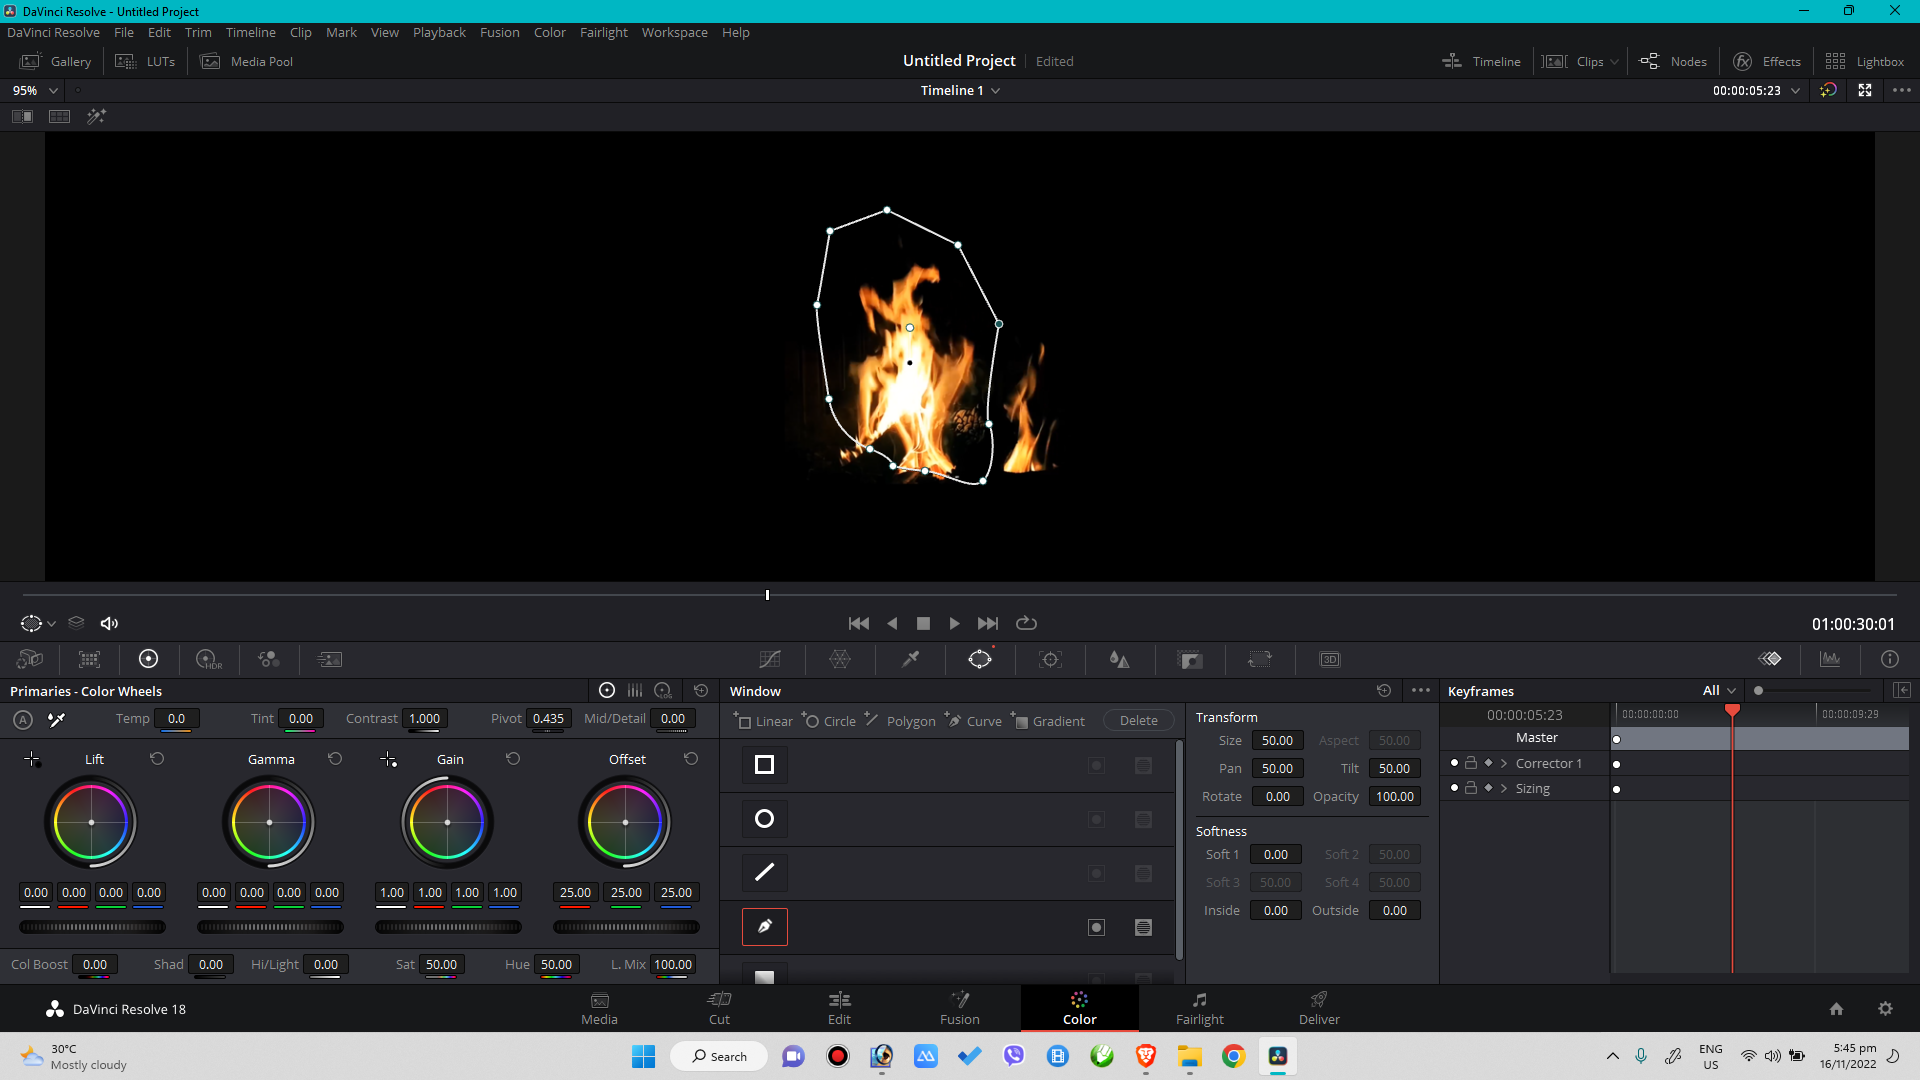Toggle audio mute in viewer
This screenshot has height=1080, width=1920.
click(109, 623)
